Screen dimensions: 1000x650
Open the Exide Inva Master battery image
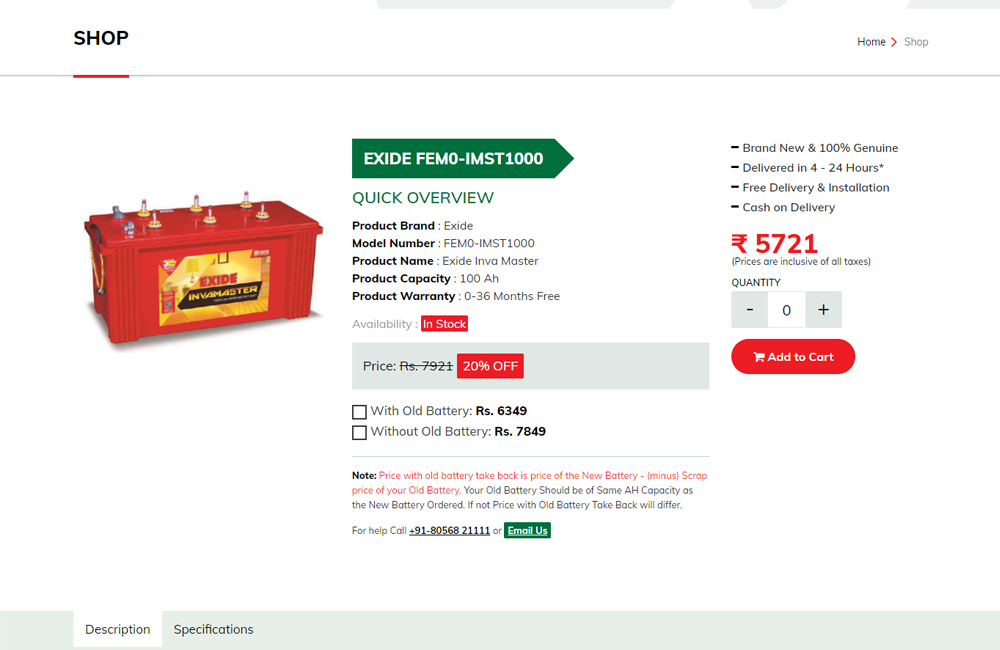click(x=204, y=269)
